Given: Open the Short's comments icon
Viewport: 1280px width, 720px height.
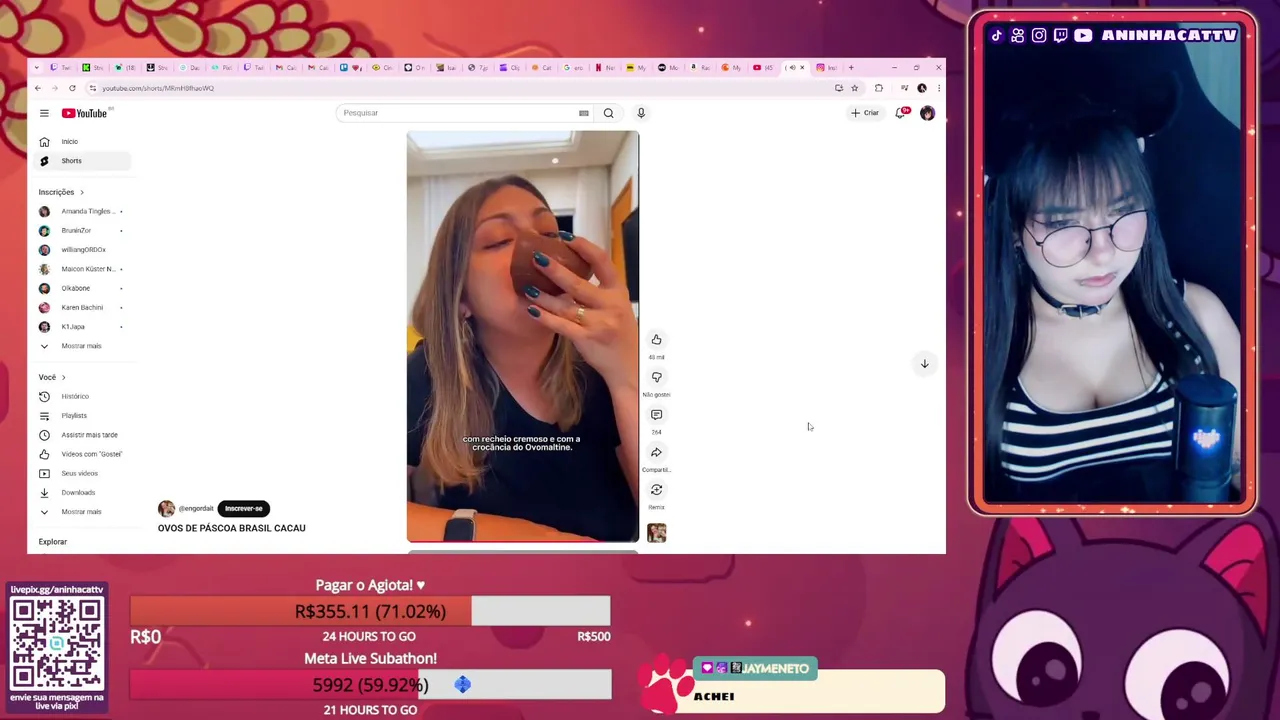Looking at the screenshot, I should tap(656, 415).
